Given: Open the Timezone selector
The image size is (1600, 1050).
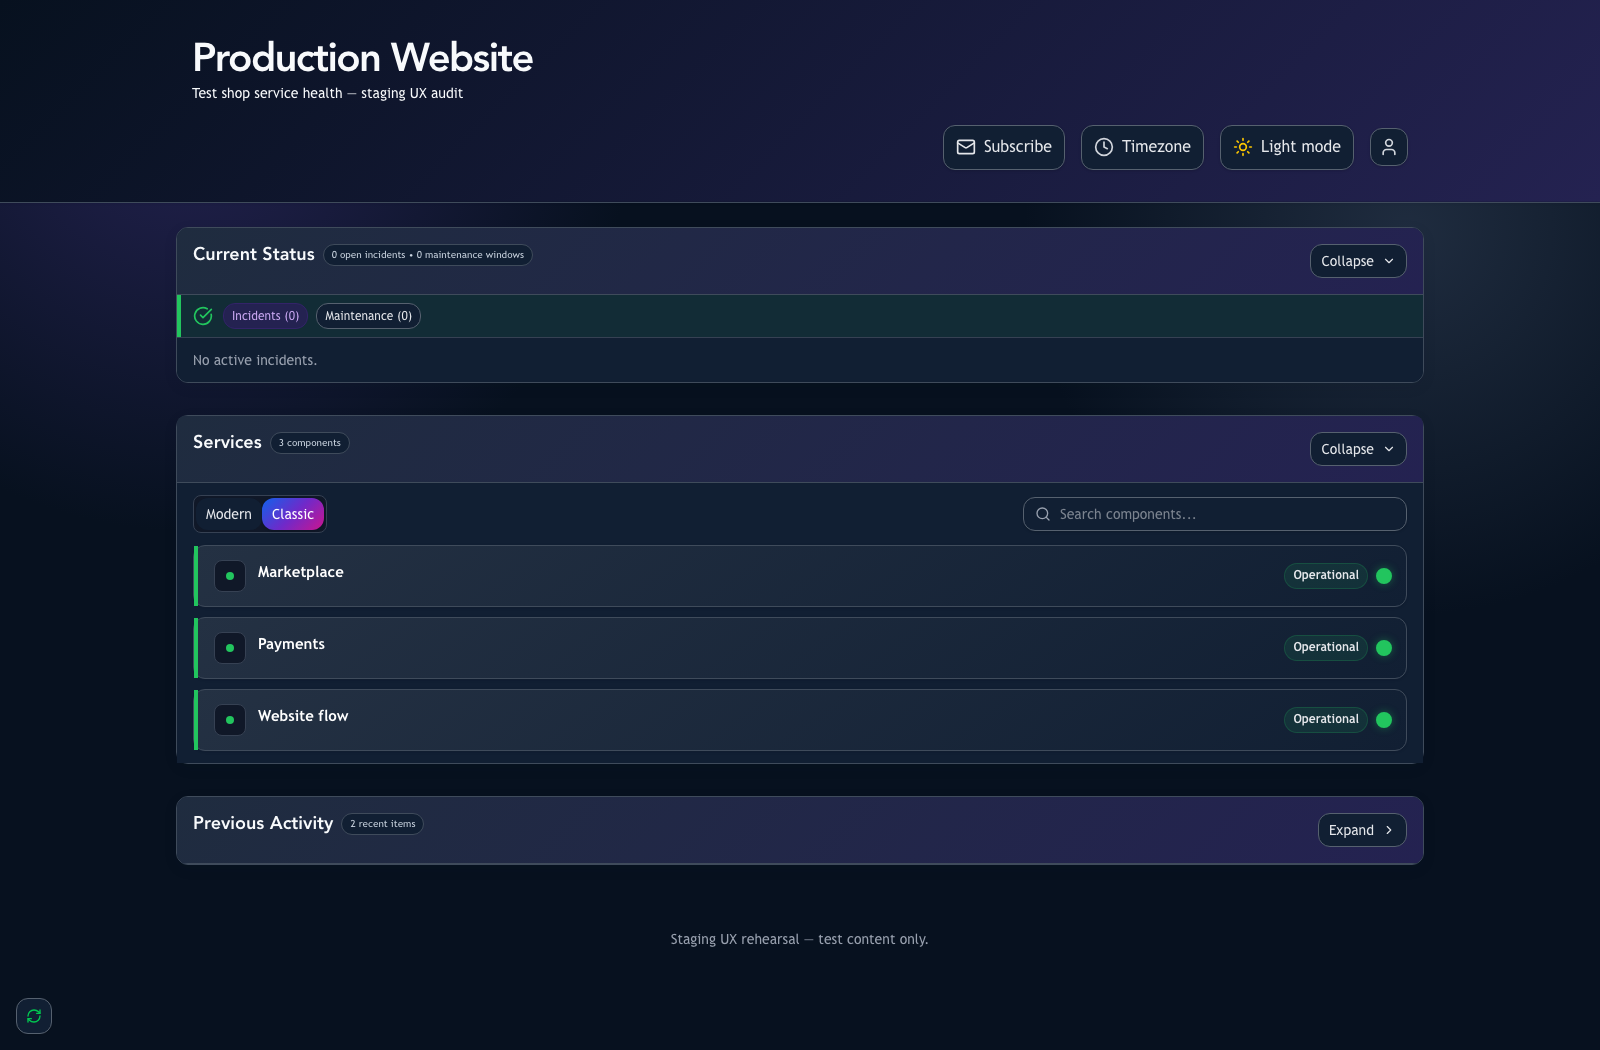Looking at the screenshot, I should tap(1142, 147).
